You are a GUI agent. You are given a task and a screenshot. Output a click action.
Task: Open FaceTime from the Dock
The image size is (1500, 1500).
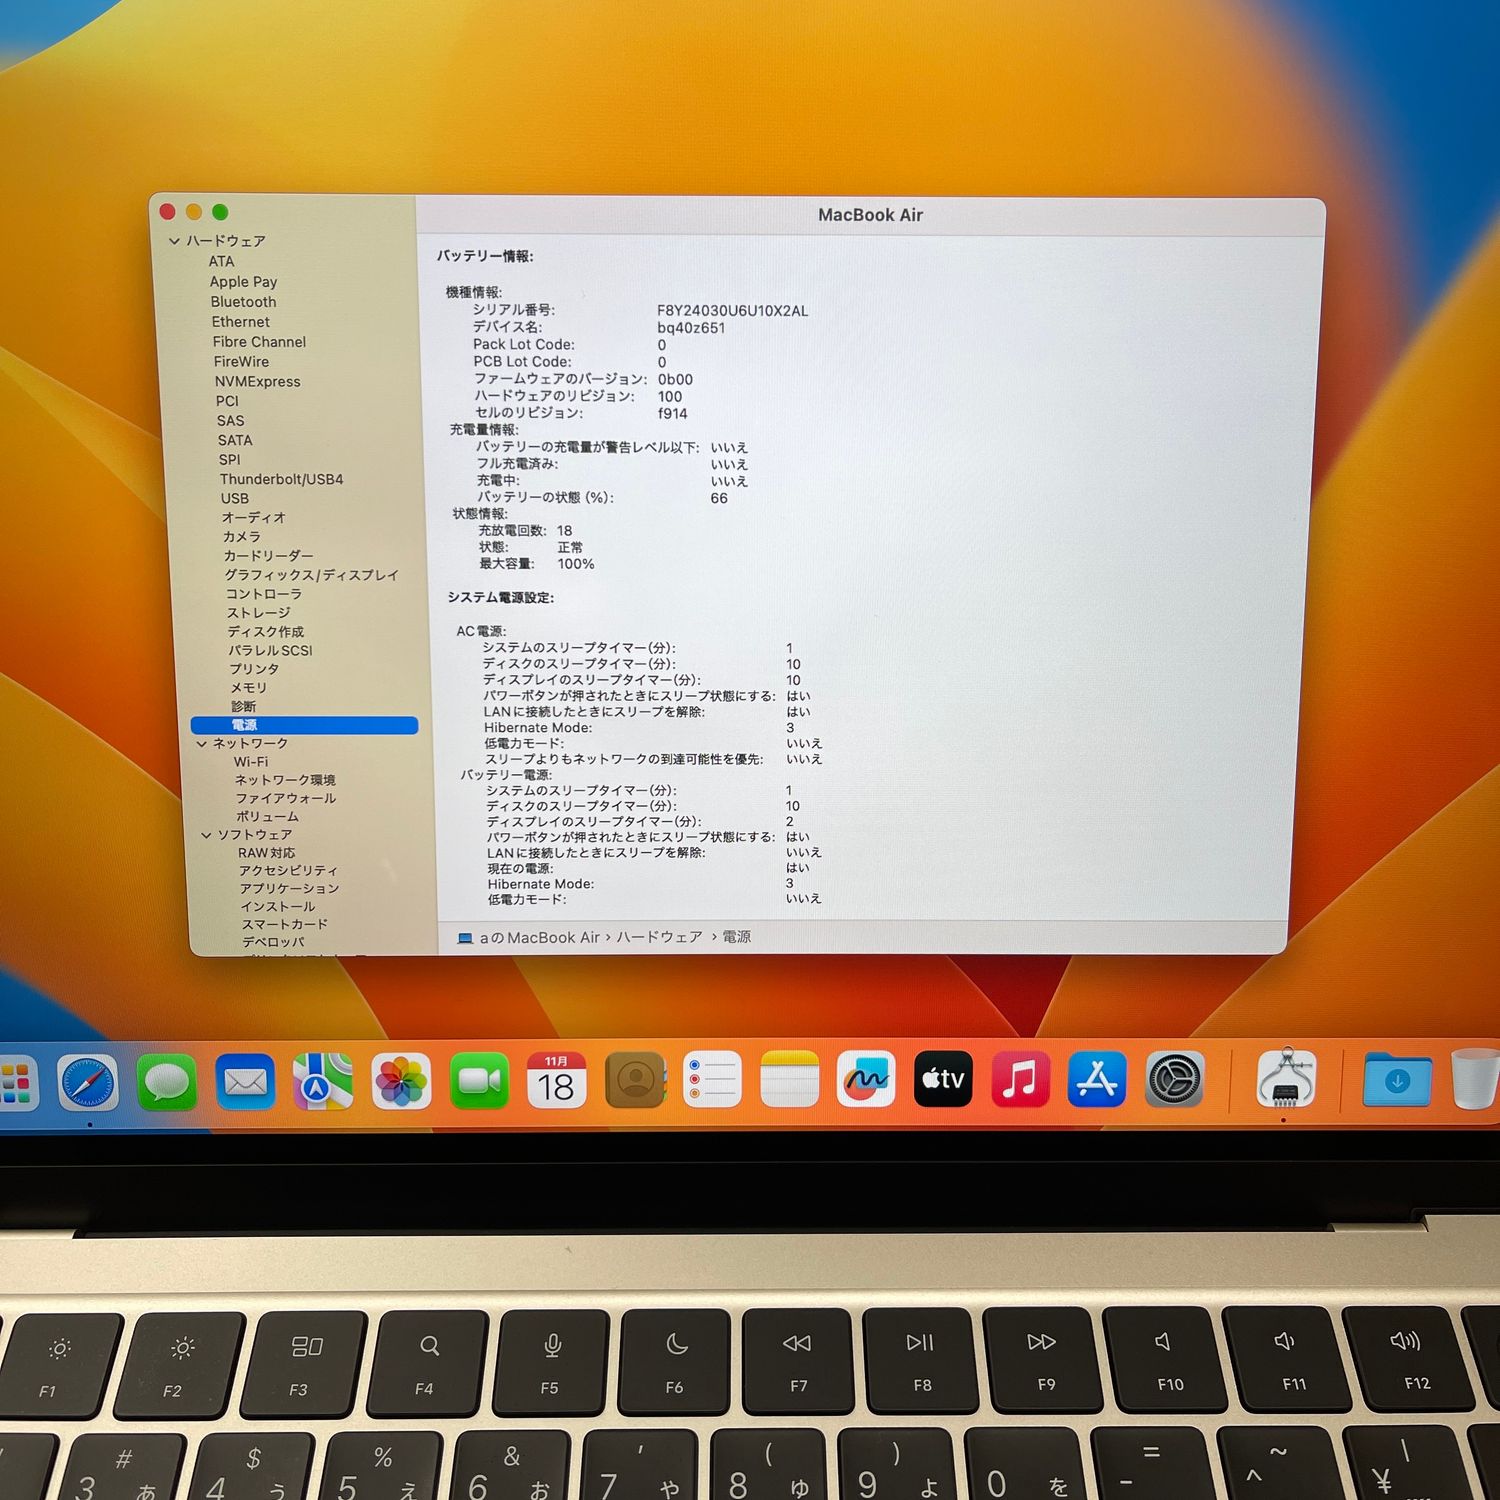(479, 1081)
